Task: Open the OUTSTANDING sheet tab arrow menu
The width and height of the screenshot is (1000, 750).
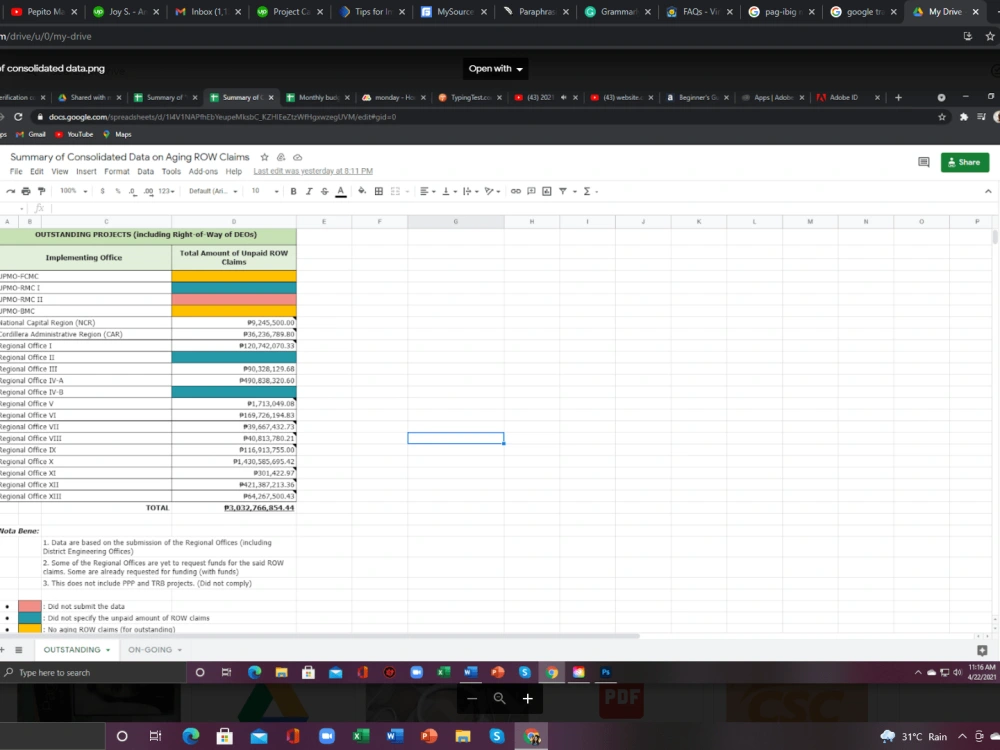Action: coord(108,650)
